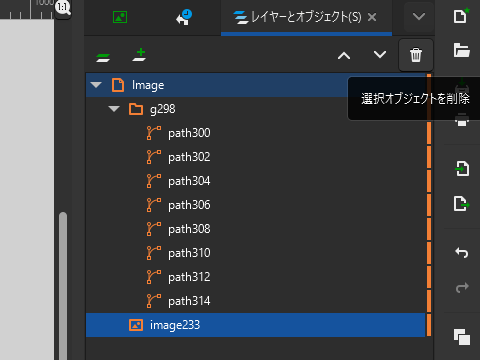480x360 pixels.
Task: Open the Export panel tab icon
Action: 120,17
